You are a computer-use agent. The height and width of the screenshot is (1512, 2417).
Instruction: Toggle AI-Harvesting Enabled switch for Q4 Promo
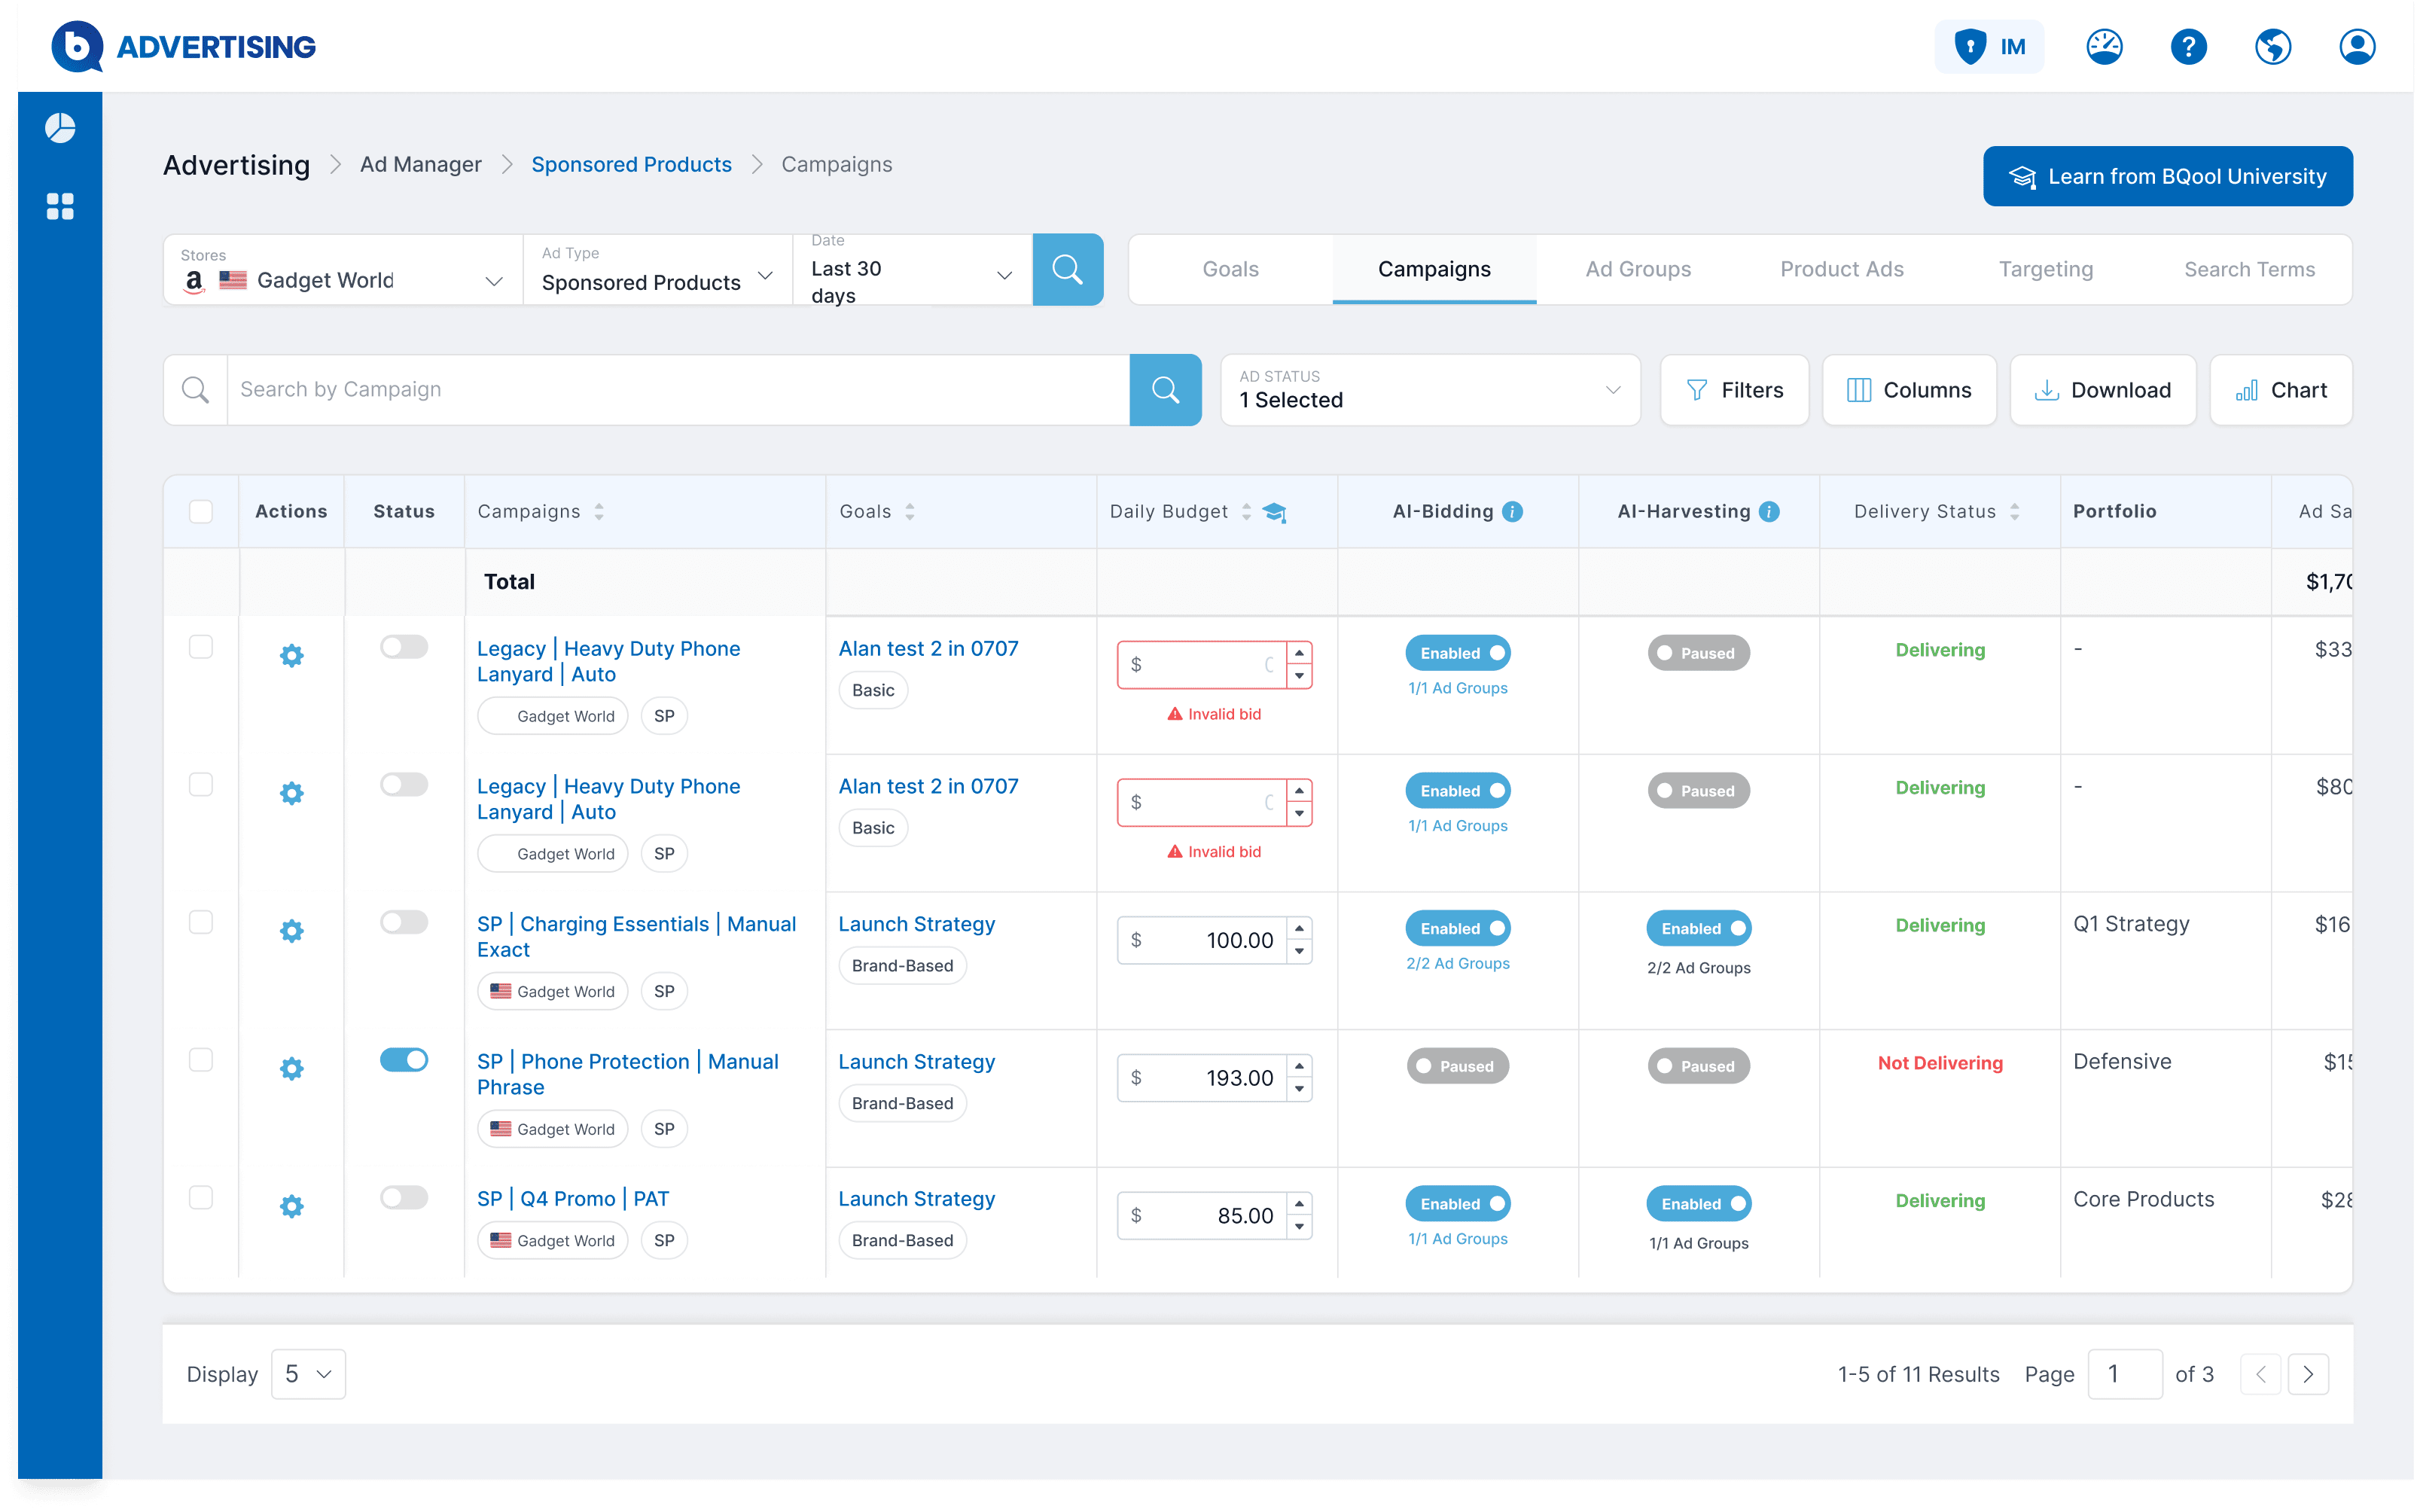[1699, 1203]
